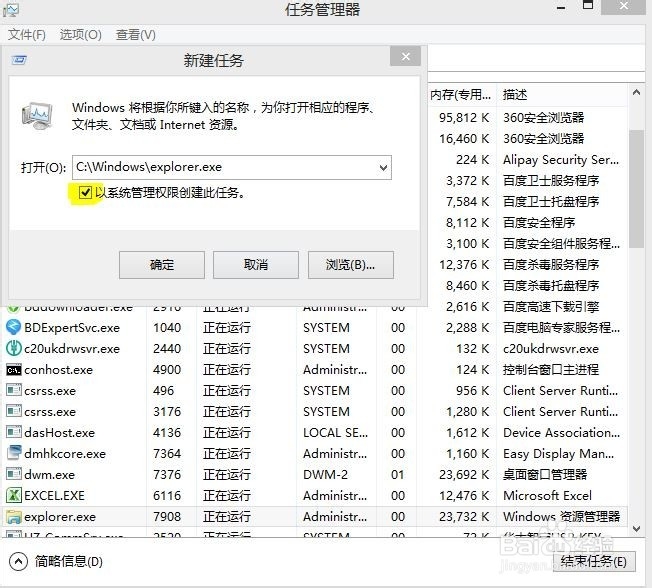Toggle 以系统管理权限创建此任务 checkbox
Screen dimensions: 652x588
pos(85,193)
